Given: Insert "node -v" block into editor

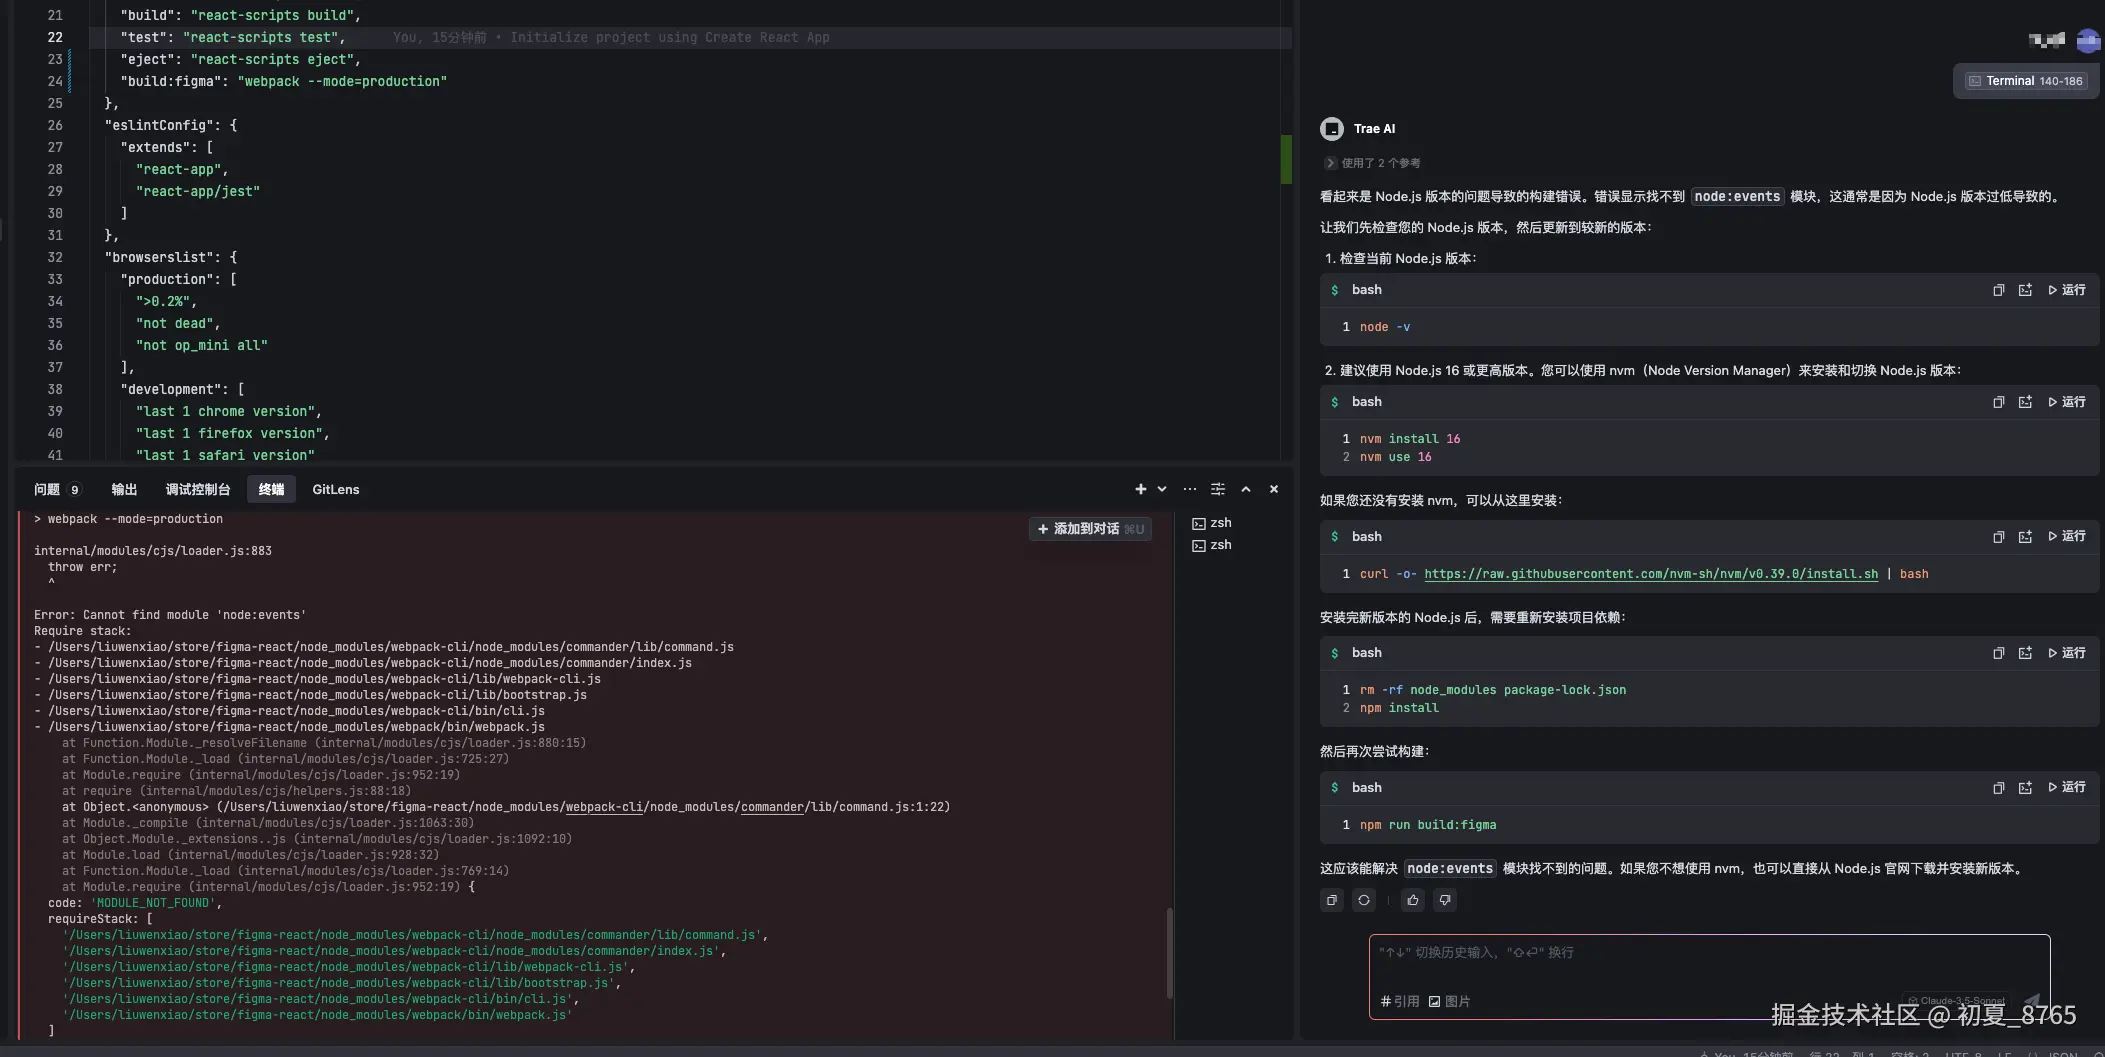Looking at the screenshot, I should 2025,290.
